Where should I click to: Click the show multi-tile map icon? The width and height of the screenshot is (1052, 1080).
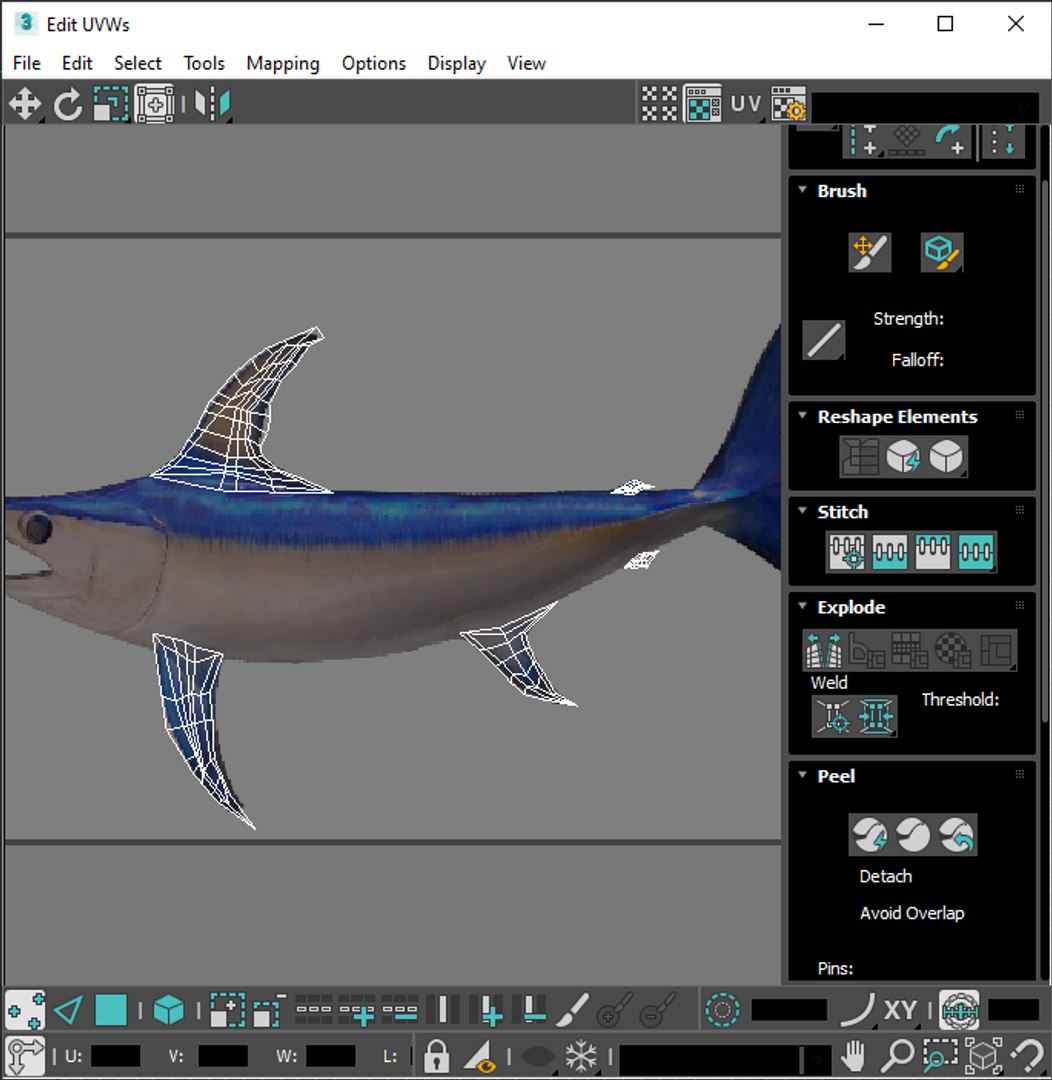703,104
